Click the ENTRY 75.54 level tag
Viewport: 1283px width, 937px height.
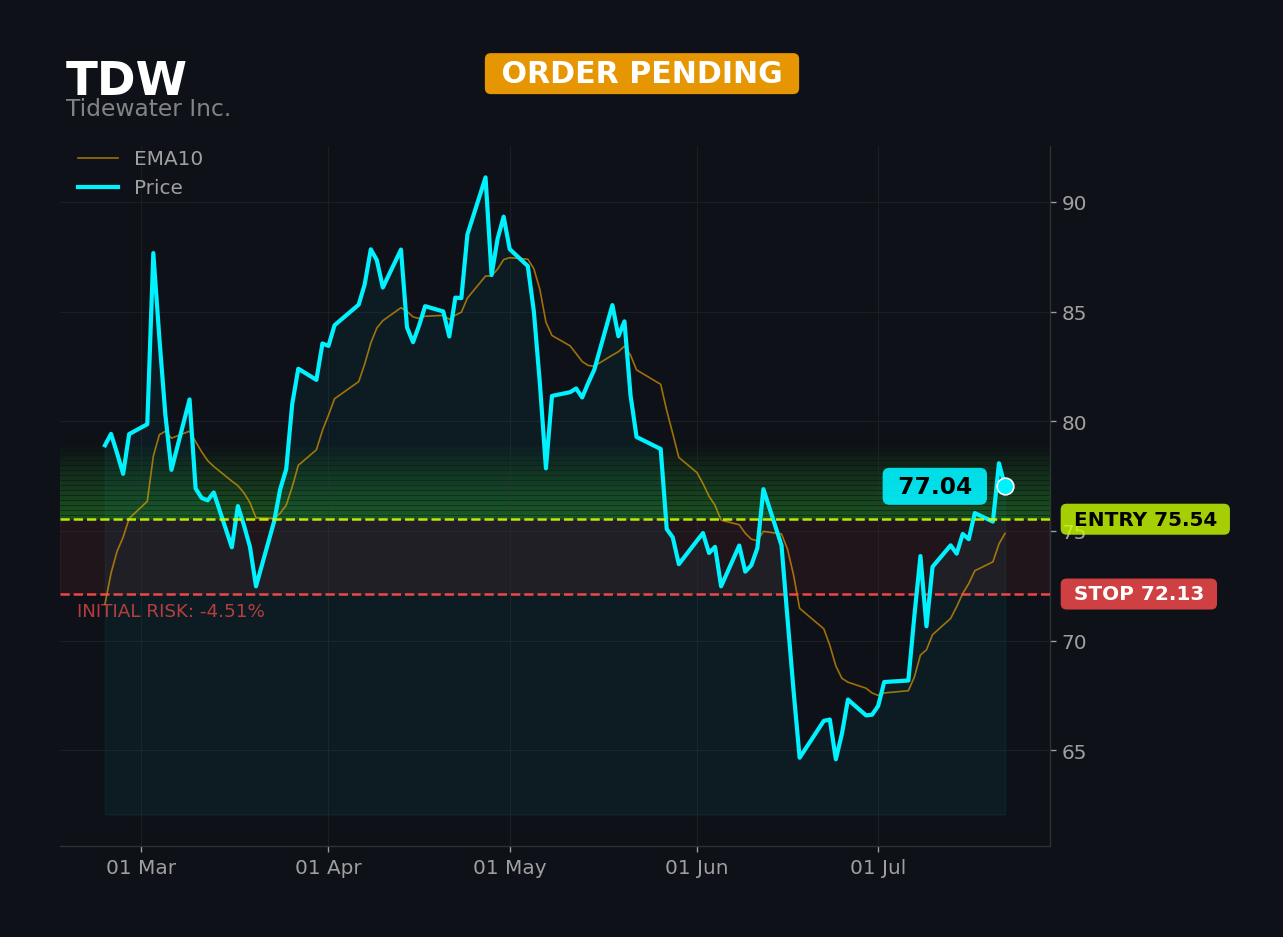click(1145, 520)
